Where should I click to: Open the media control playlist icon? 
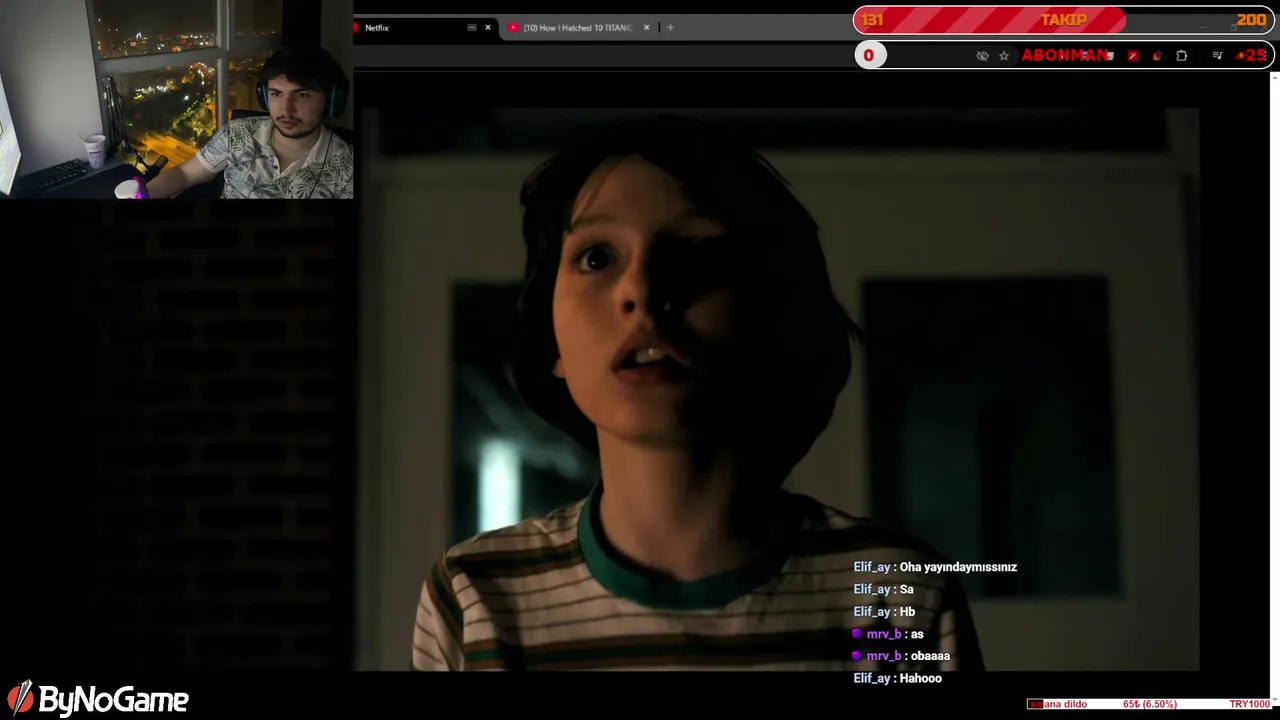click(1217, 56)
